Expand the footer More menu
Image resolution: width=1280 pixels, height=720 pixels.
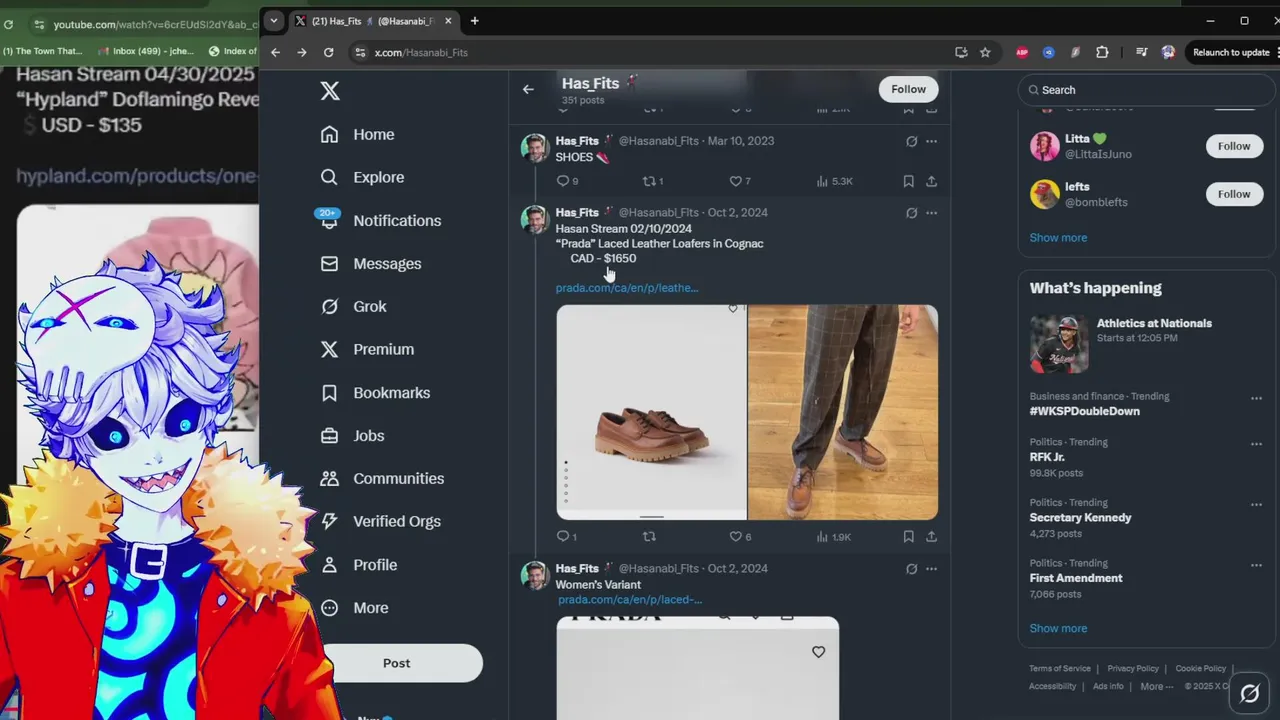click(x=1157, y=687)
